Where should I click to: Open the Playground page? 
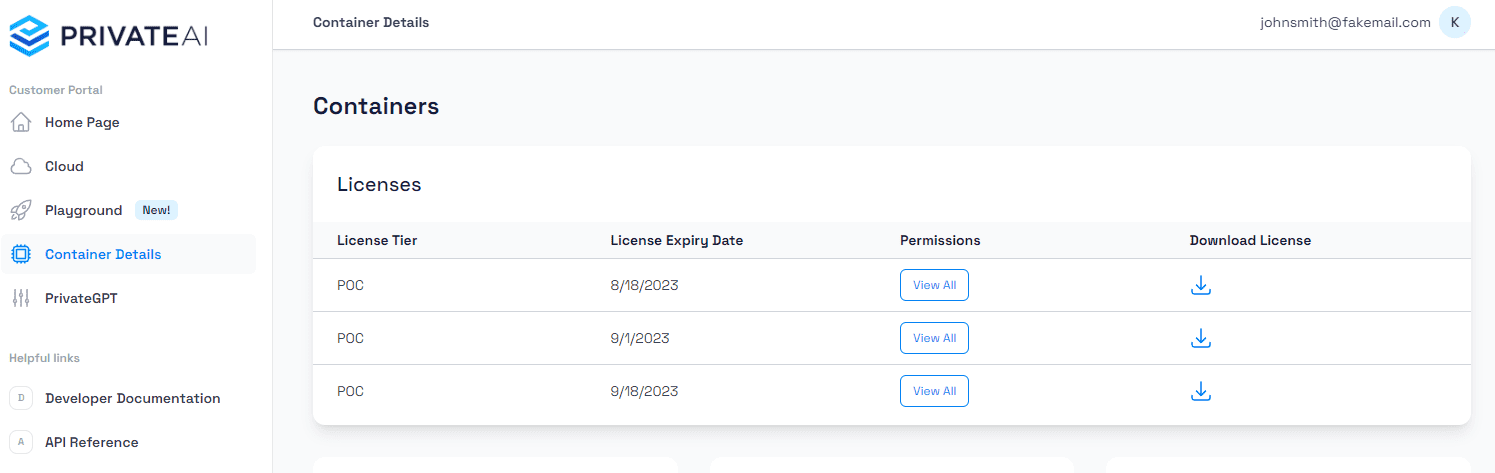coord(83,210)
